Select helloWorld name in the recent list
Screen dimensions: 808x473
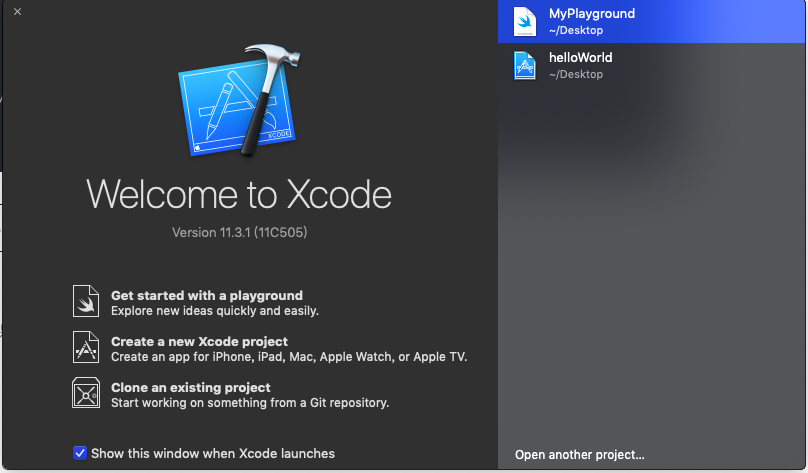580,58
